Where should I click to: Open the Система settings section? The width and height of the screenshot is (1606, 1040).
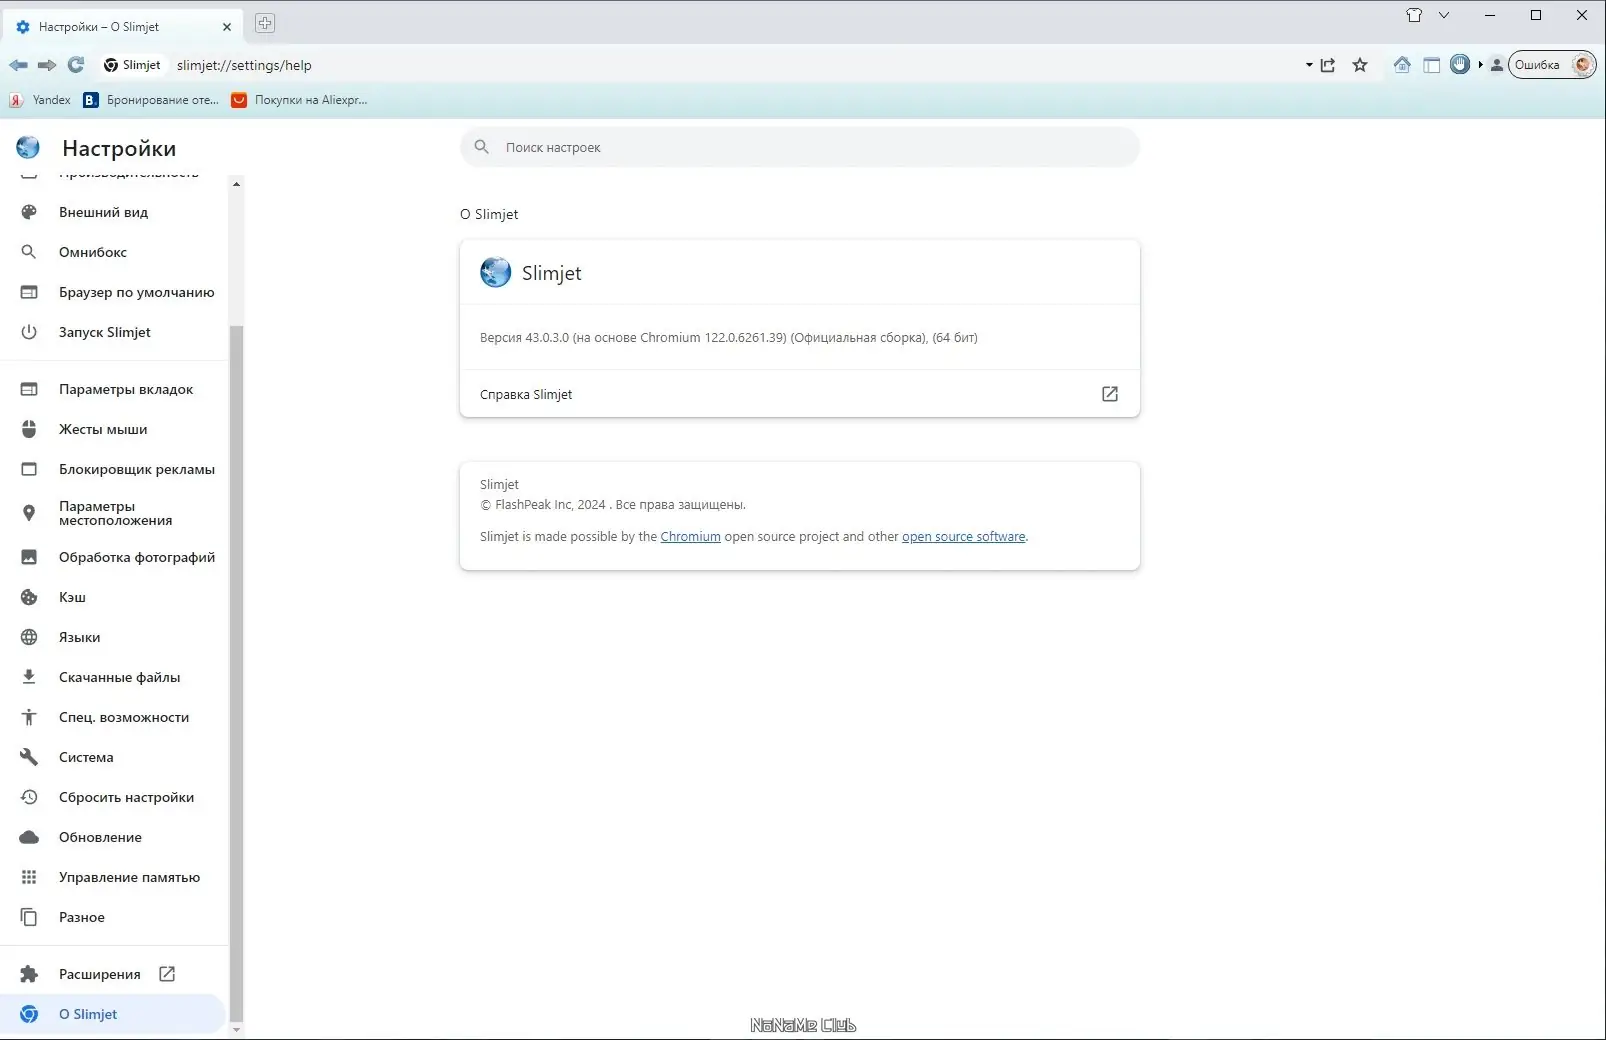click(114, 757)
